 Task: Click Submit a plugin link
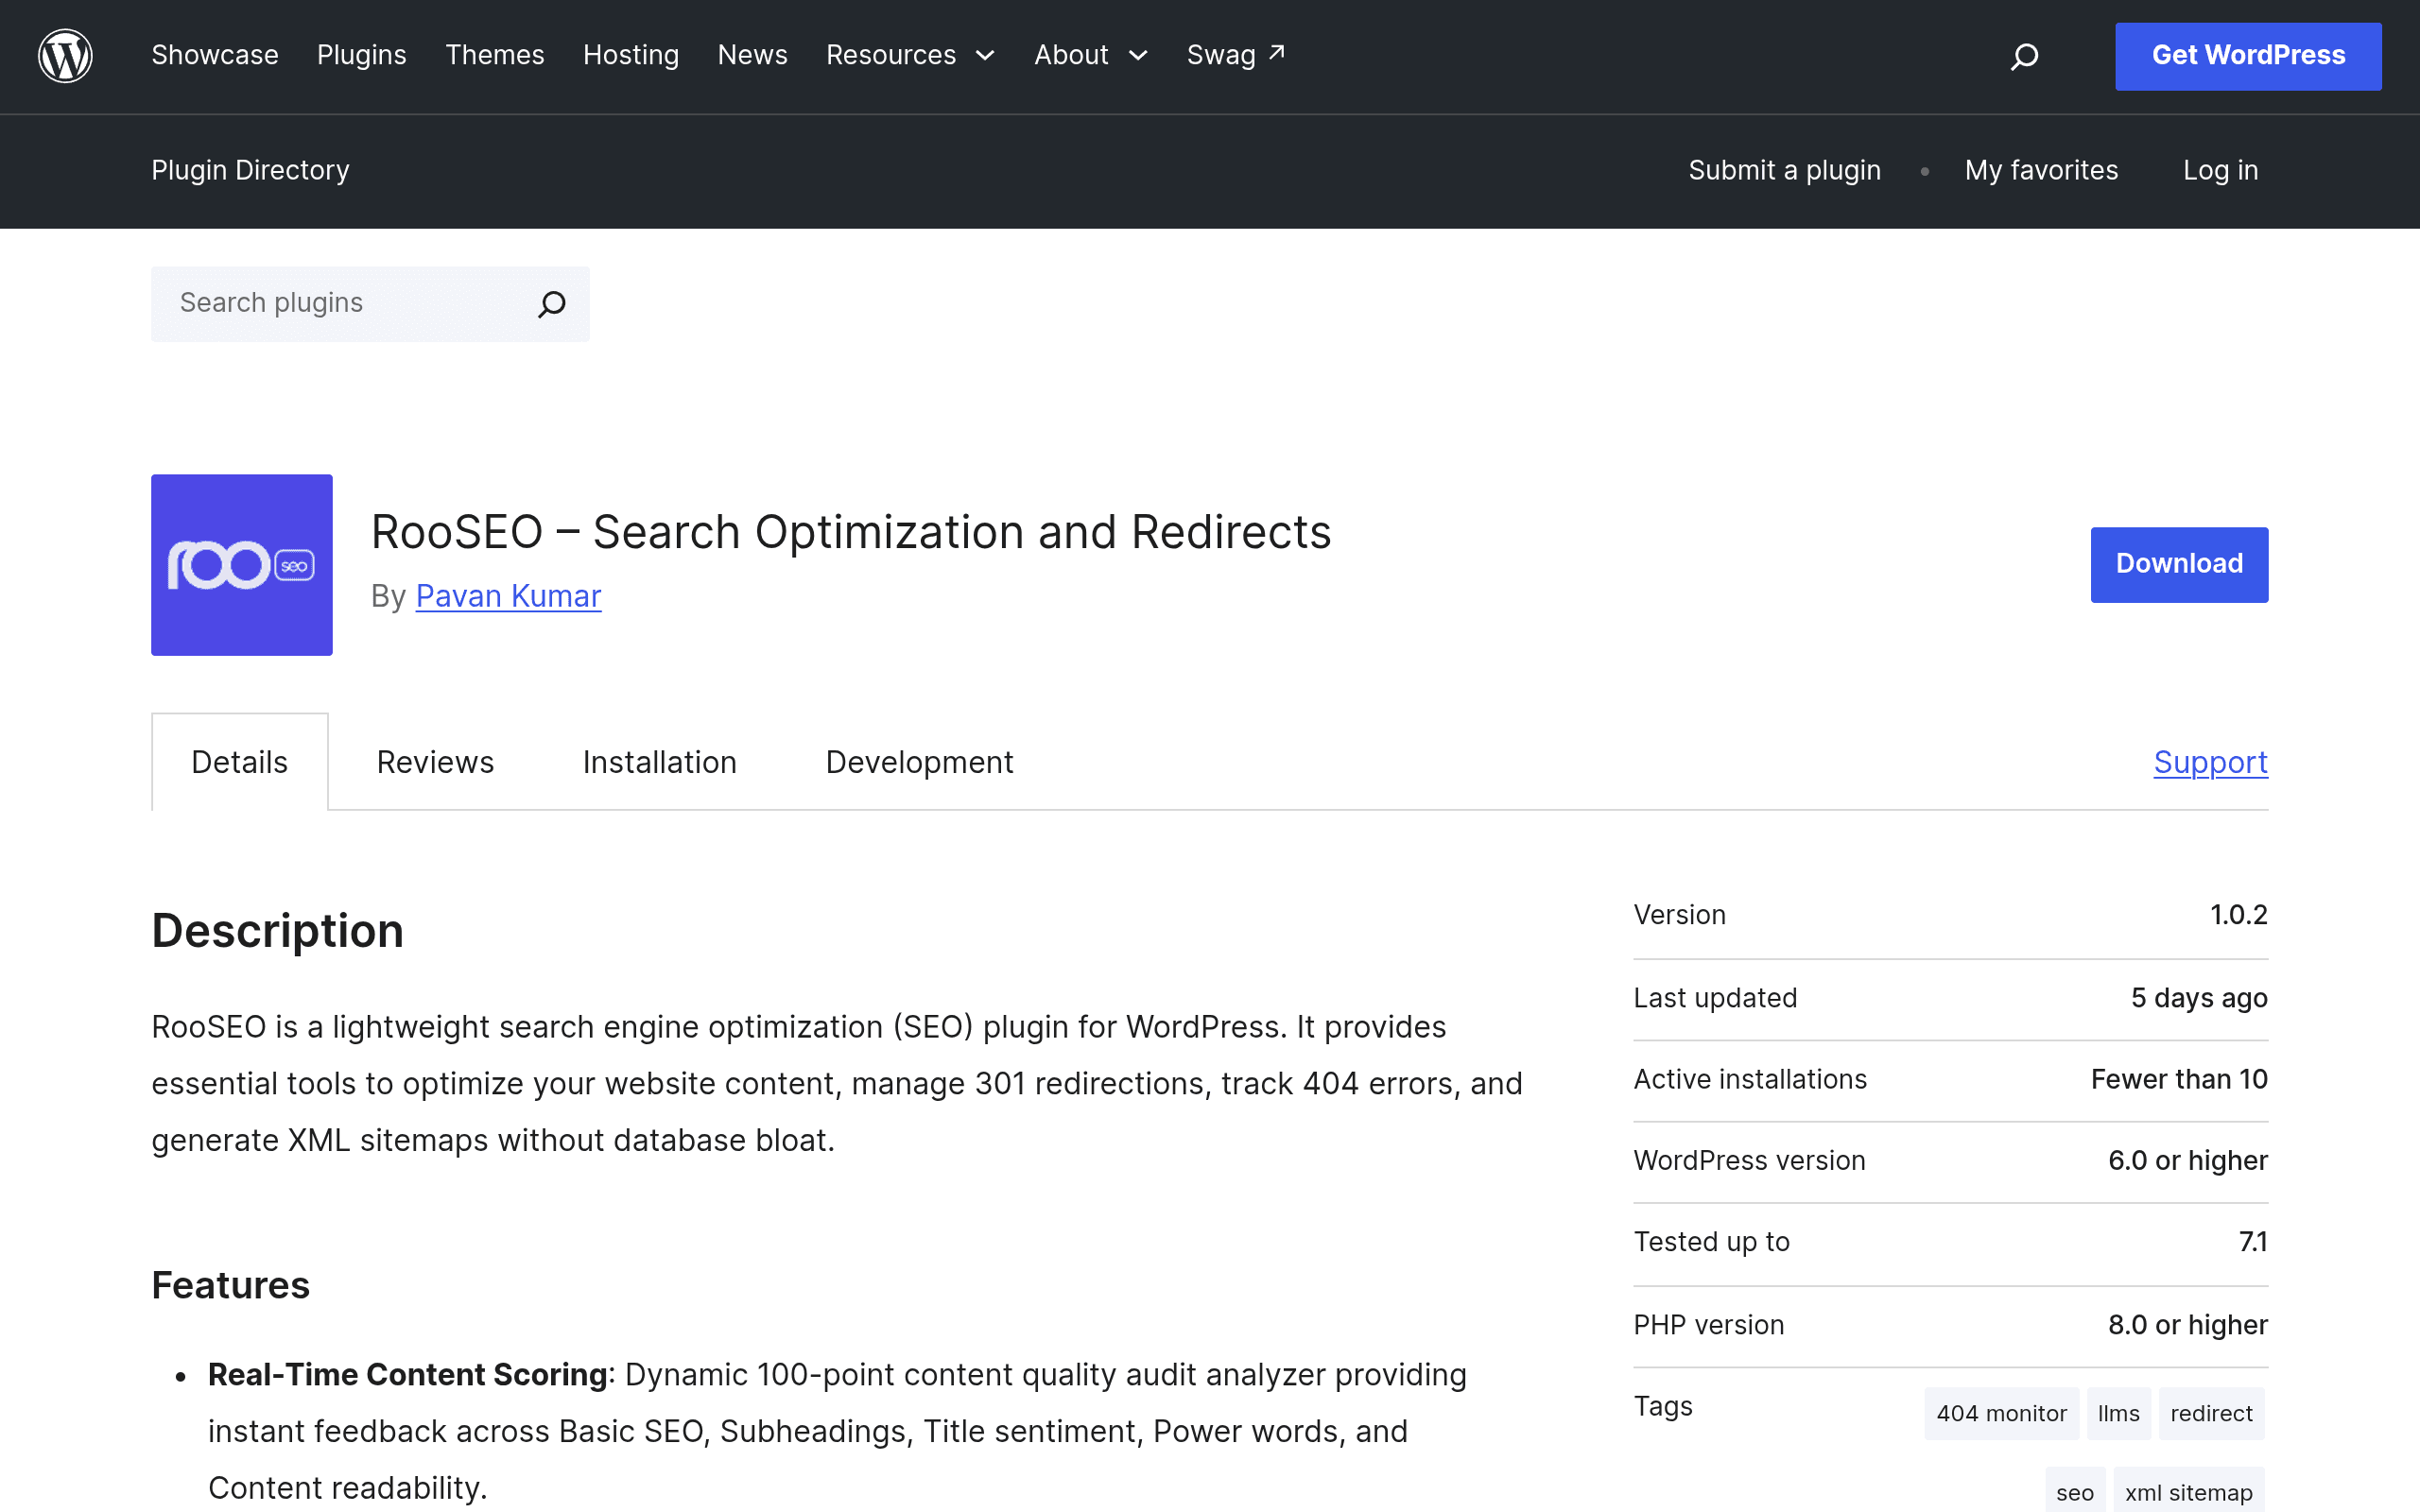pos(1785,170)
